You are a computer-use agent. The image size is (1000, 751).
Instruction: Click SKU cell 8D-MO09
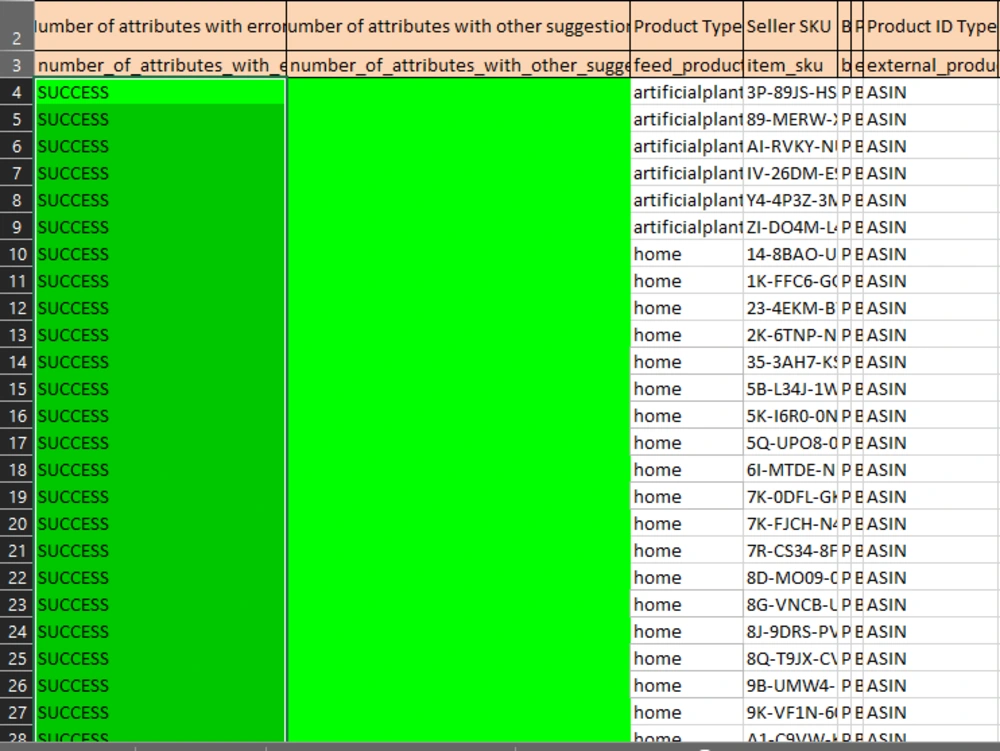click(790, 578)
